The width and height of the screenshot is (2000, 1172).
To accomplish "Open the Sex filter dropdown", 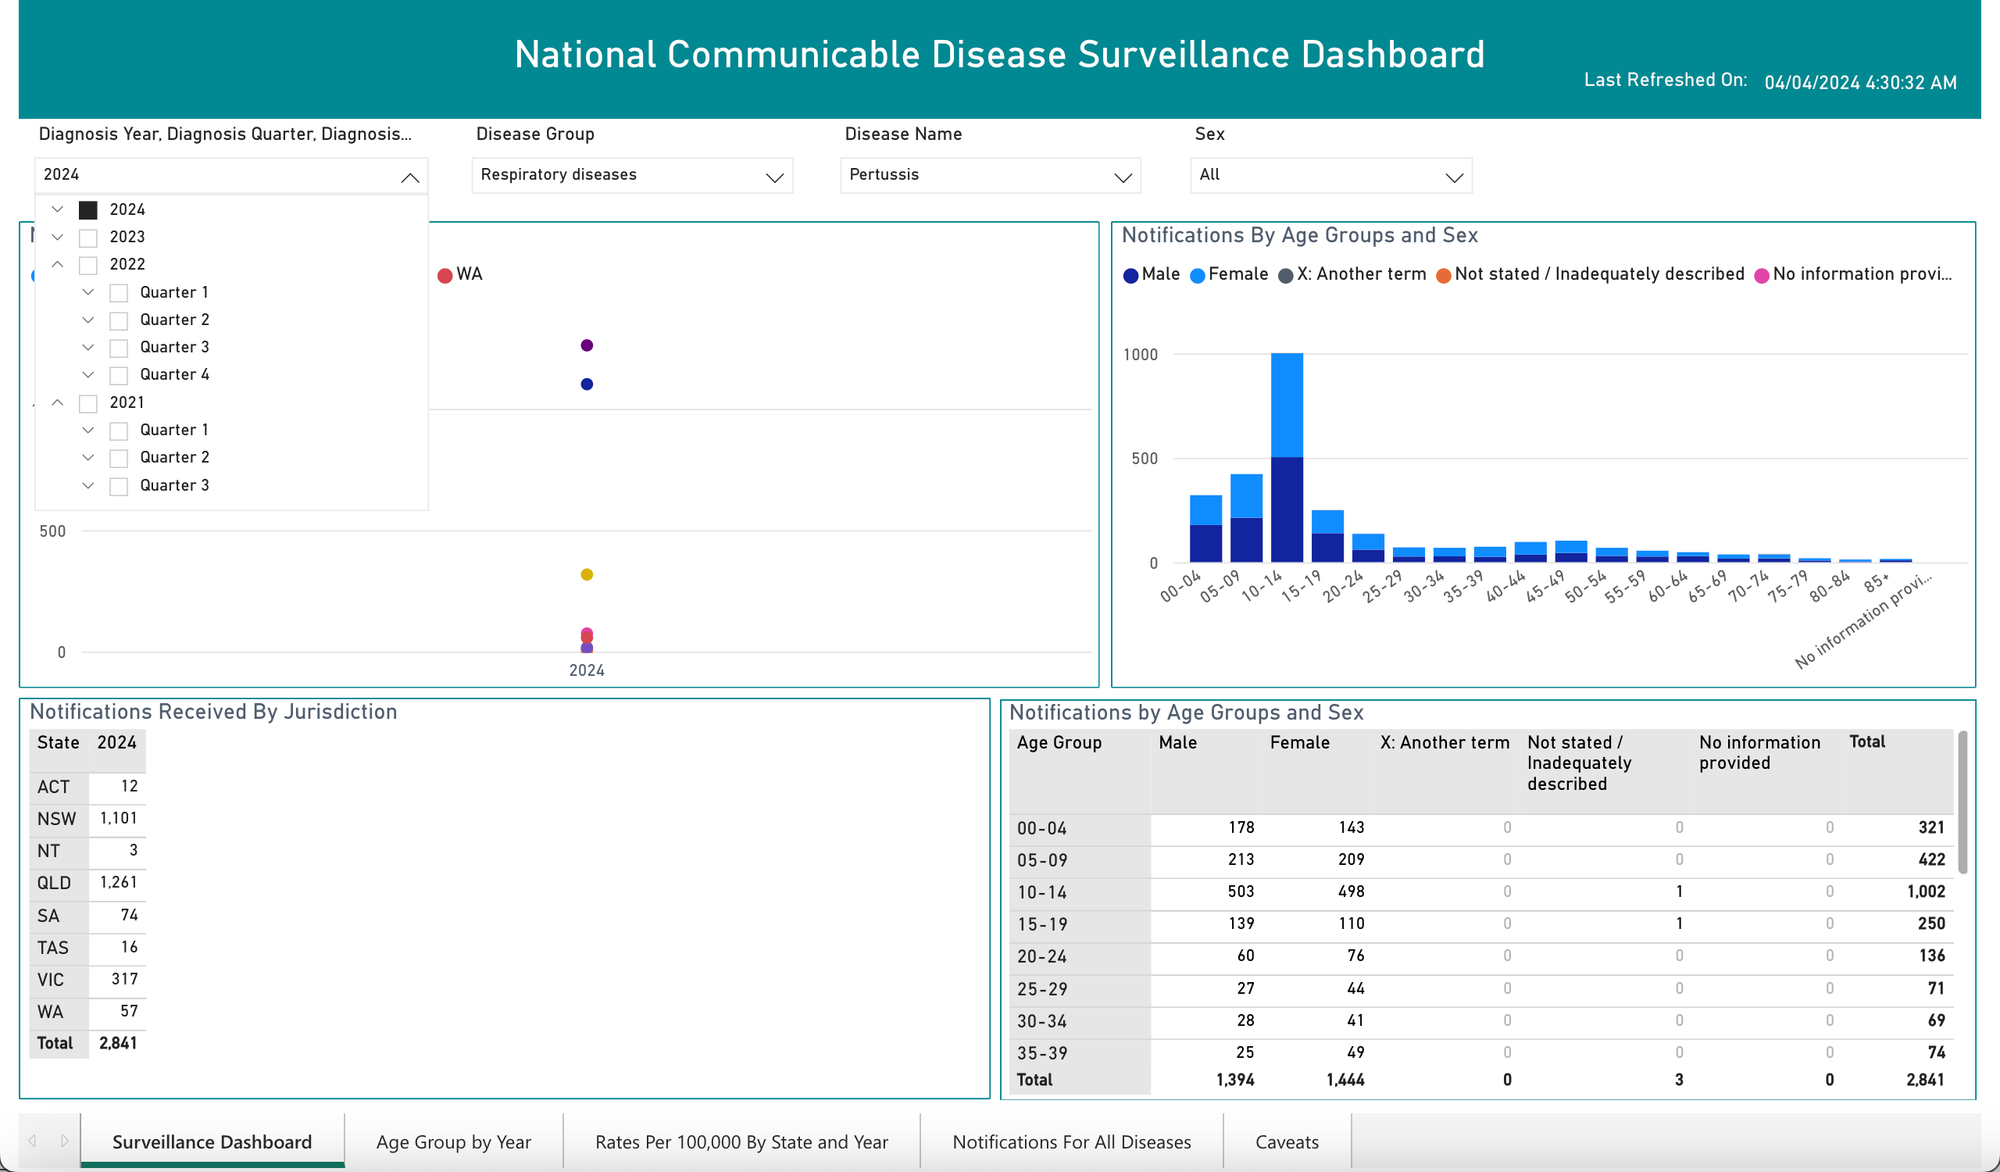I will tap(1331, 175).
